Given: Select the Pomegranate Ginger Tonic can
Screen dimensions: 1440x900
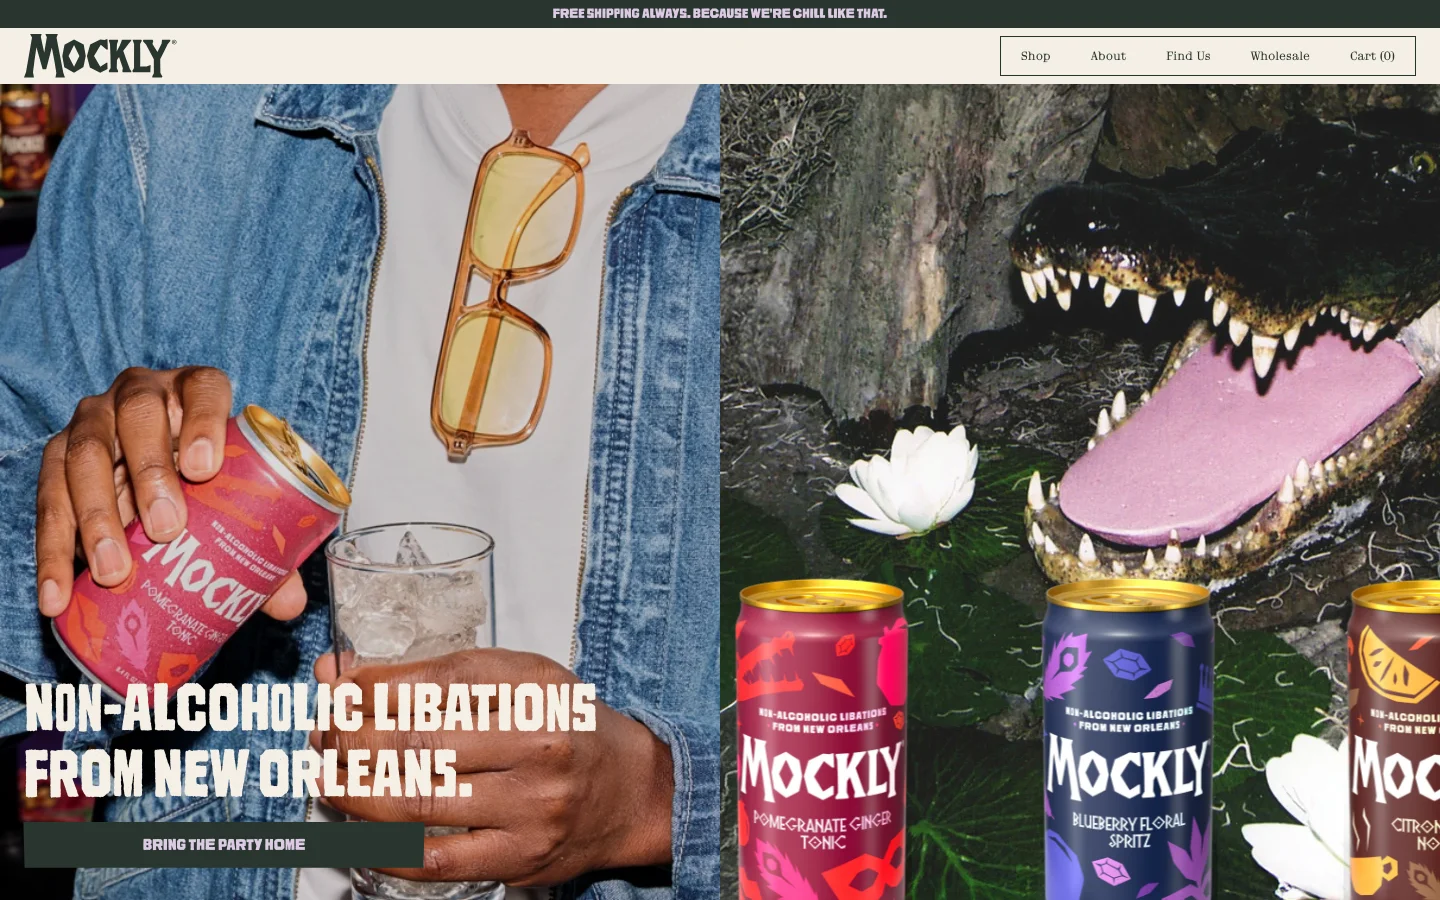Looking at the screenshot, I should point(822,740).
